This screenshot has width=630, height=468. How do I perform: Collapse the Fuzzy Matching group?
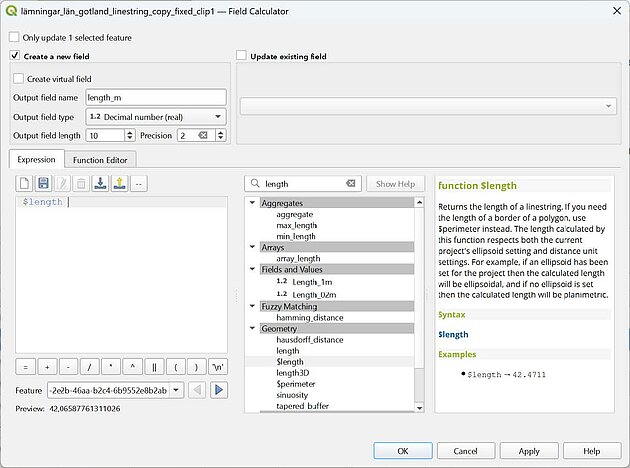(252, 306)
